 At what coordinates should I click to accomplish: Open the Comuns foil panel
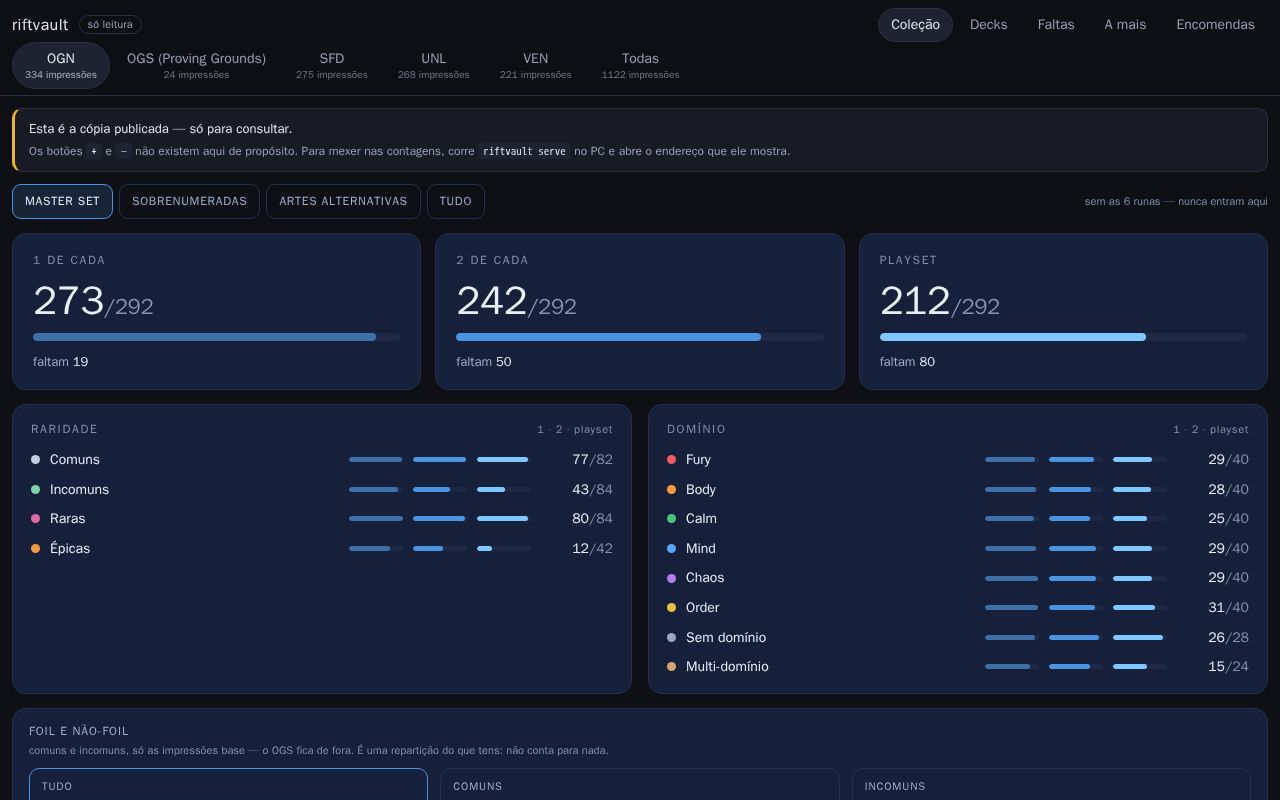pos(640,785)
